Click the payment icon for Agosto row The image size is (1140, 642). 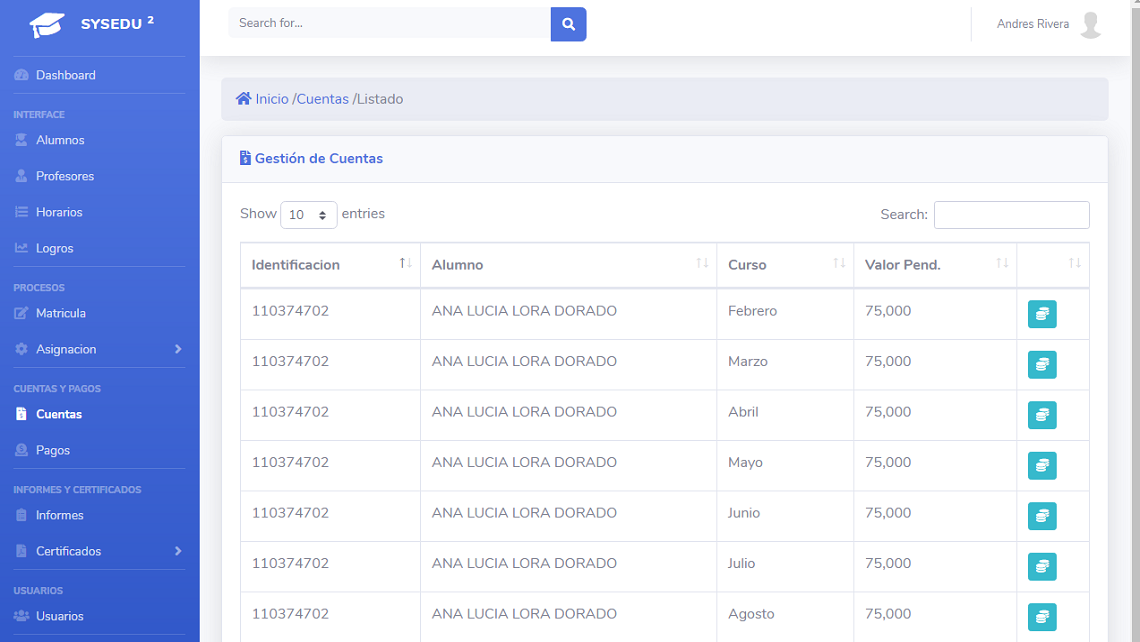1042,617
